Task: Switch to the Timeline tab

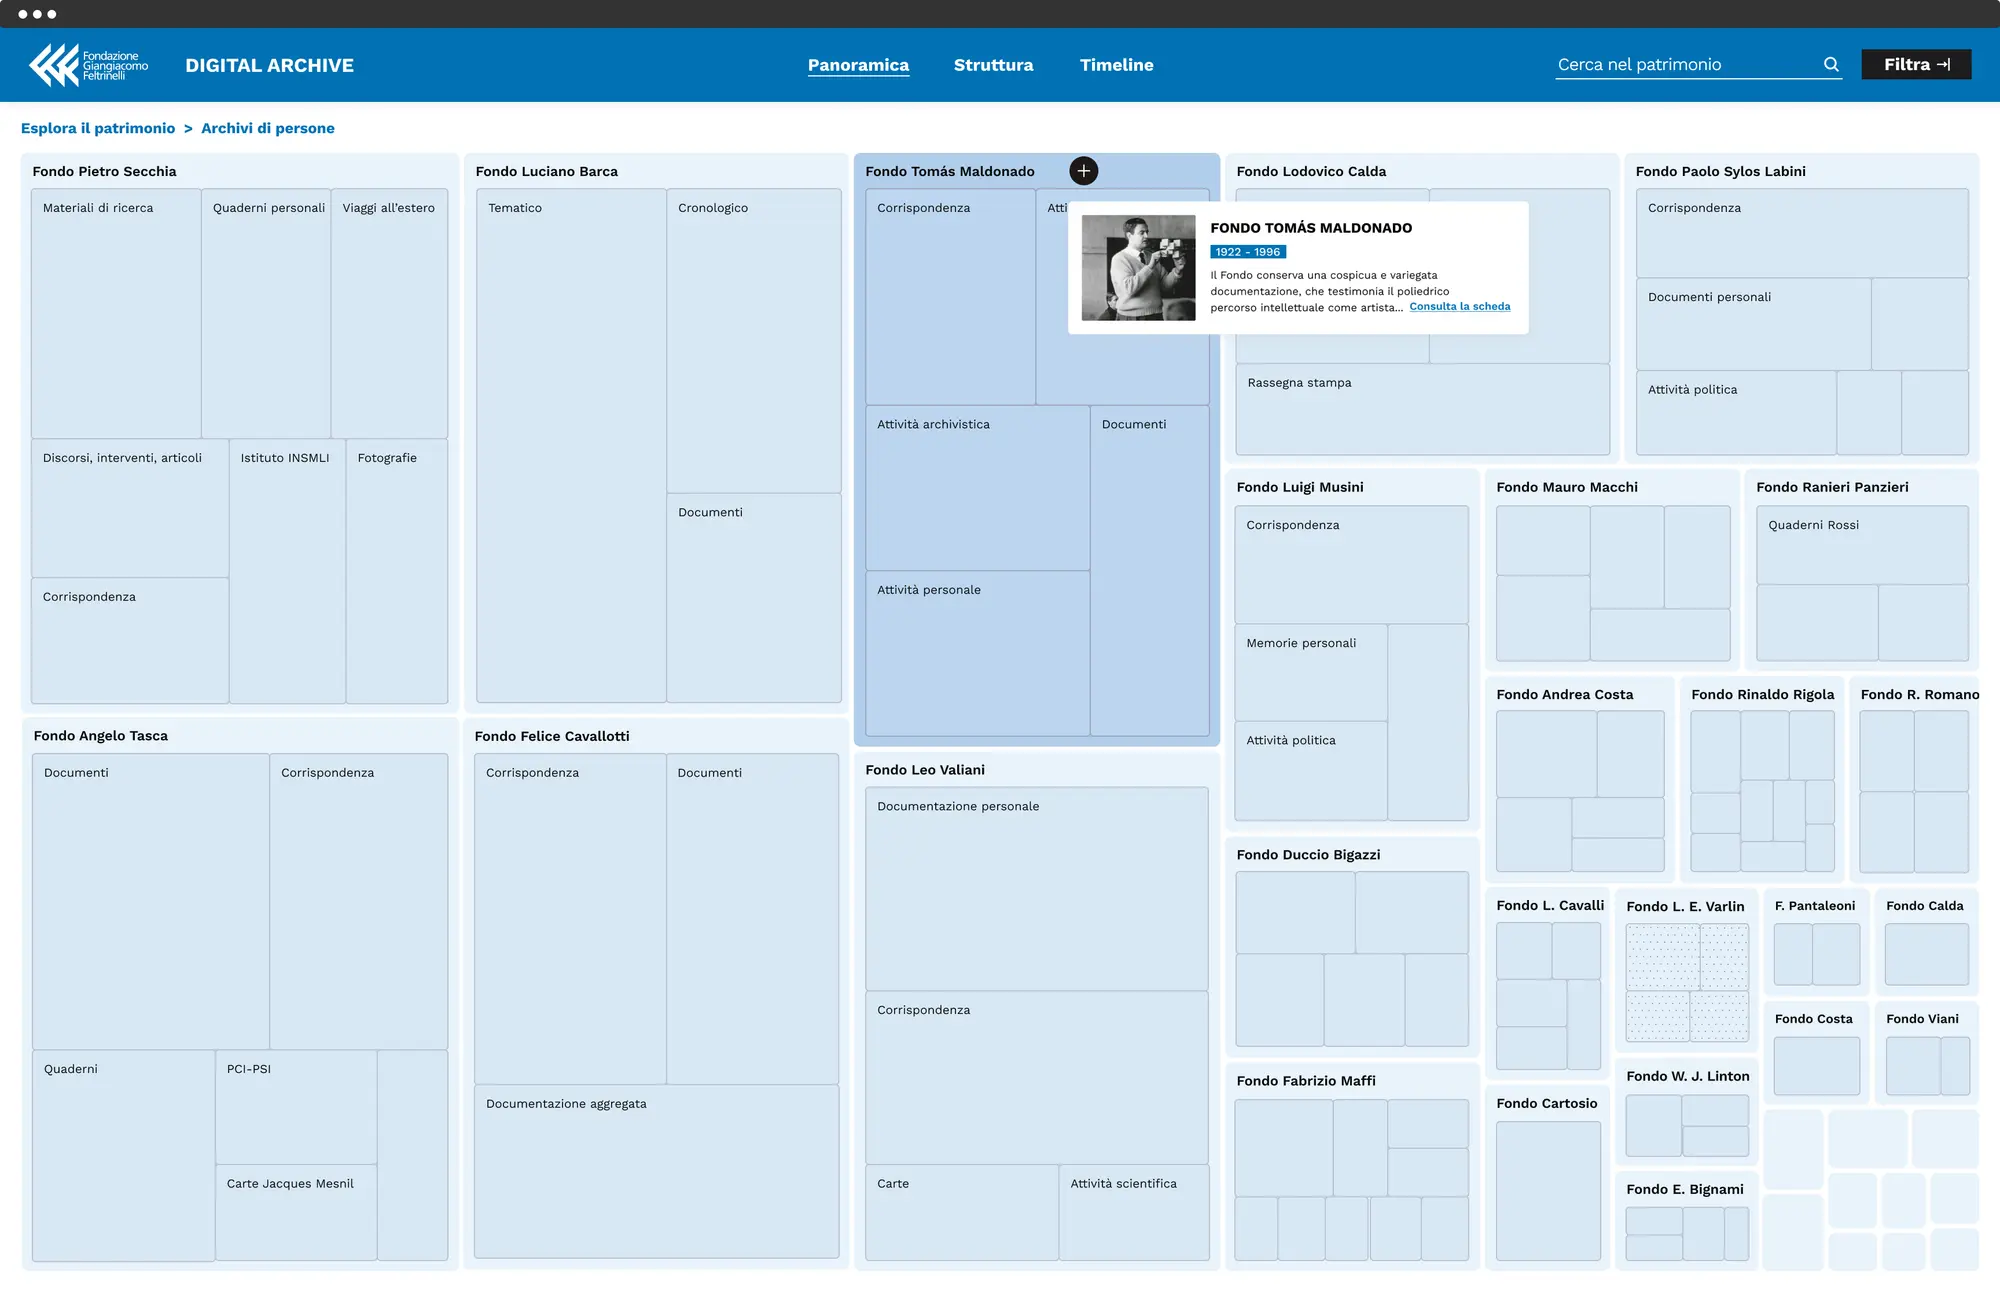Action: coord(1116,65)
